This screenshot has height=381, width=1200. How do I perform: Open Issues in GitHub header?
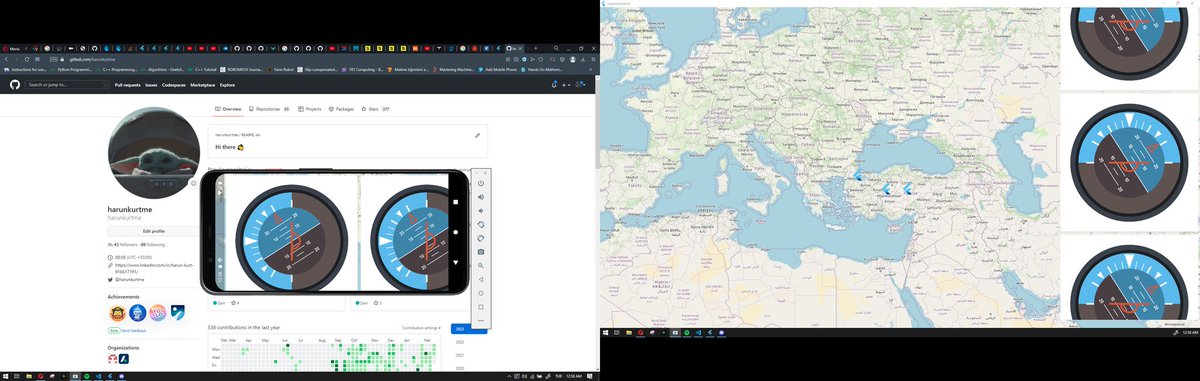(x=151, y=85)
